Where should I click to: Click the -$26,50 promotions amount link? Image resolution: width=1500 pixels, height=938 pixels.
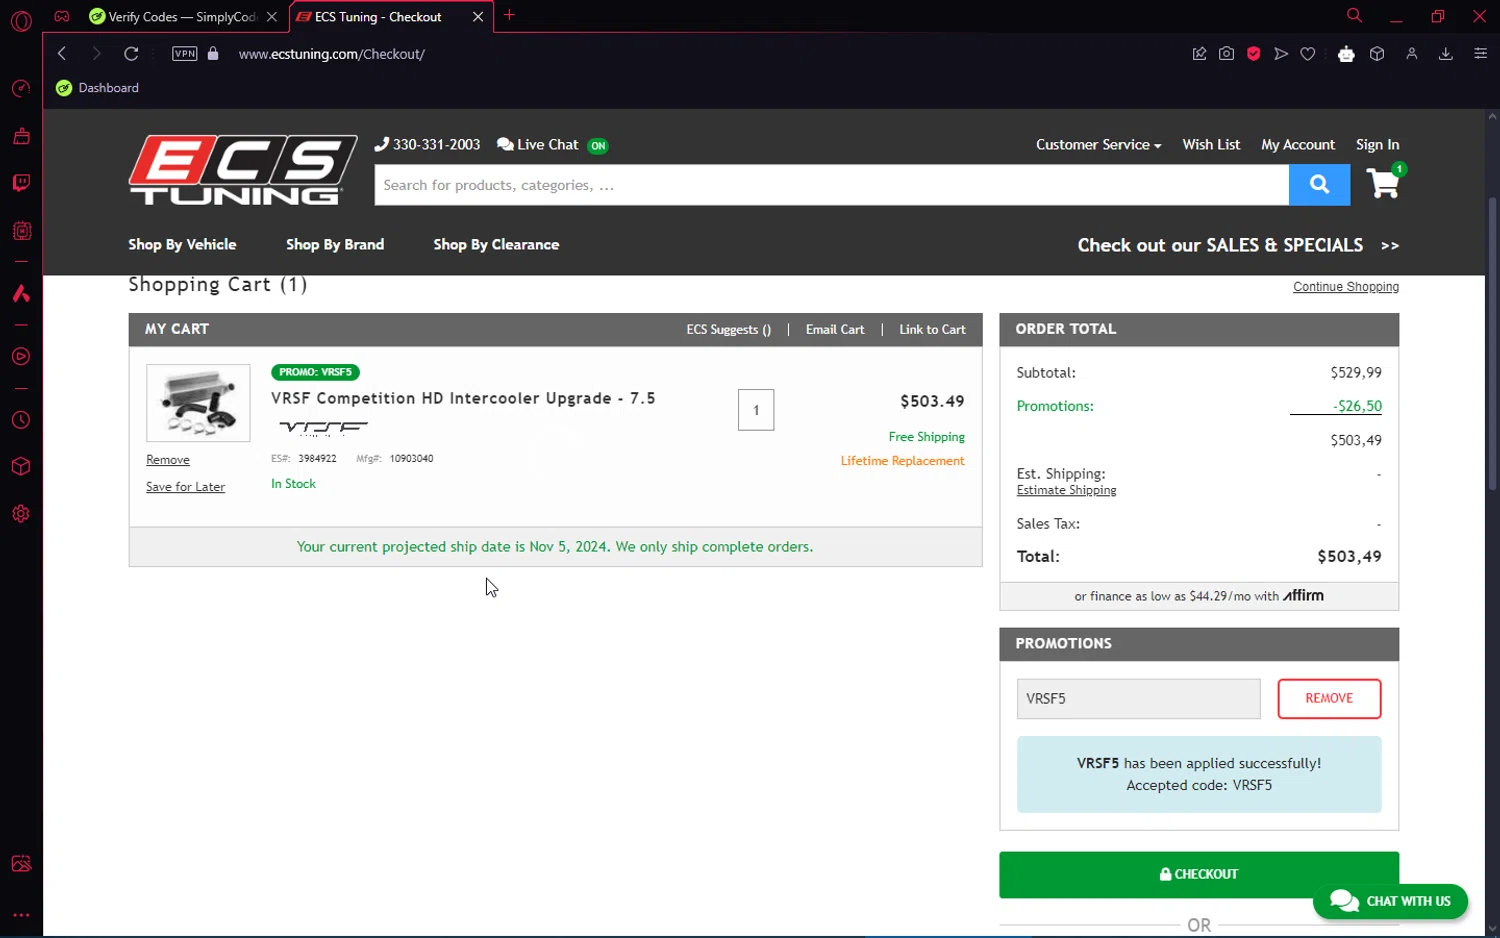pos(1336,406)
